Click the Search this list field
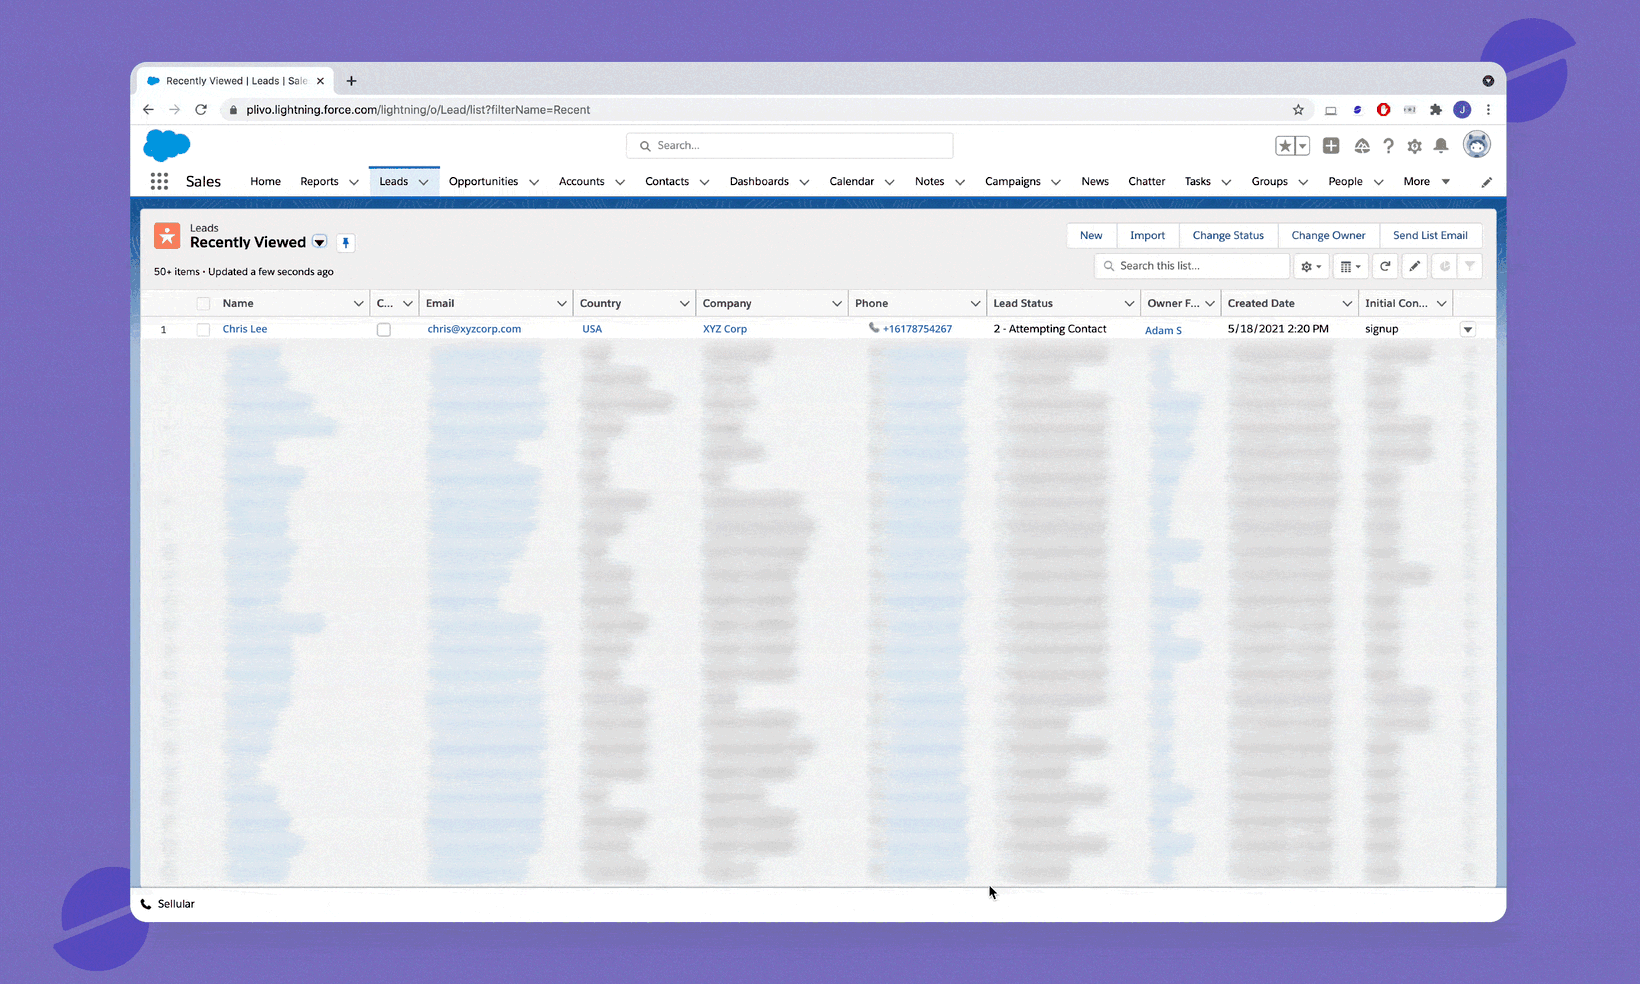Screen dimensions: 1640x984 [1192, 266]
